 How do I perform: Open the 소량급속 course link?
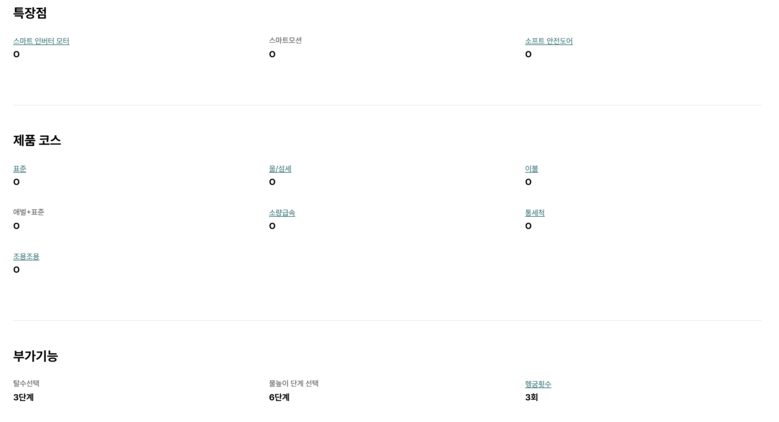[282, 212]
